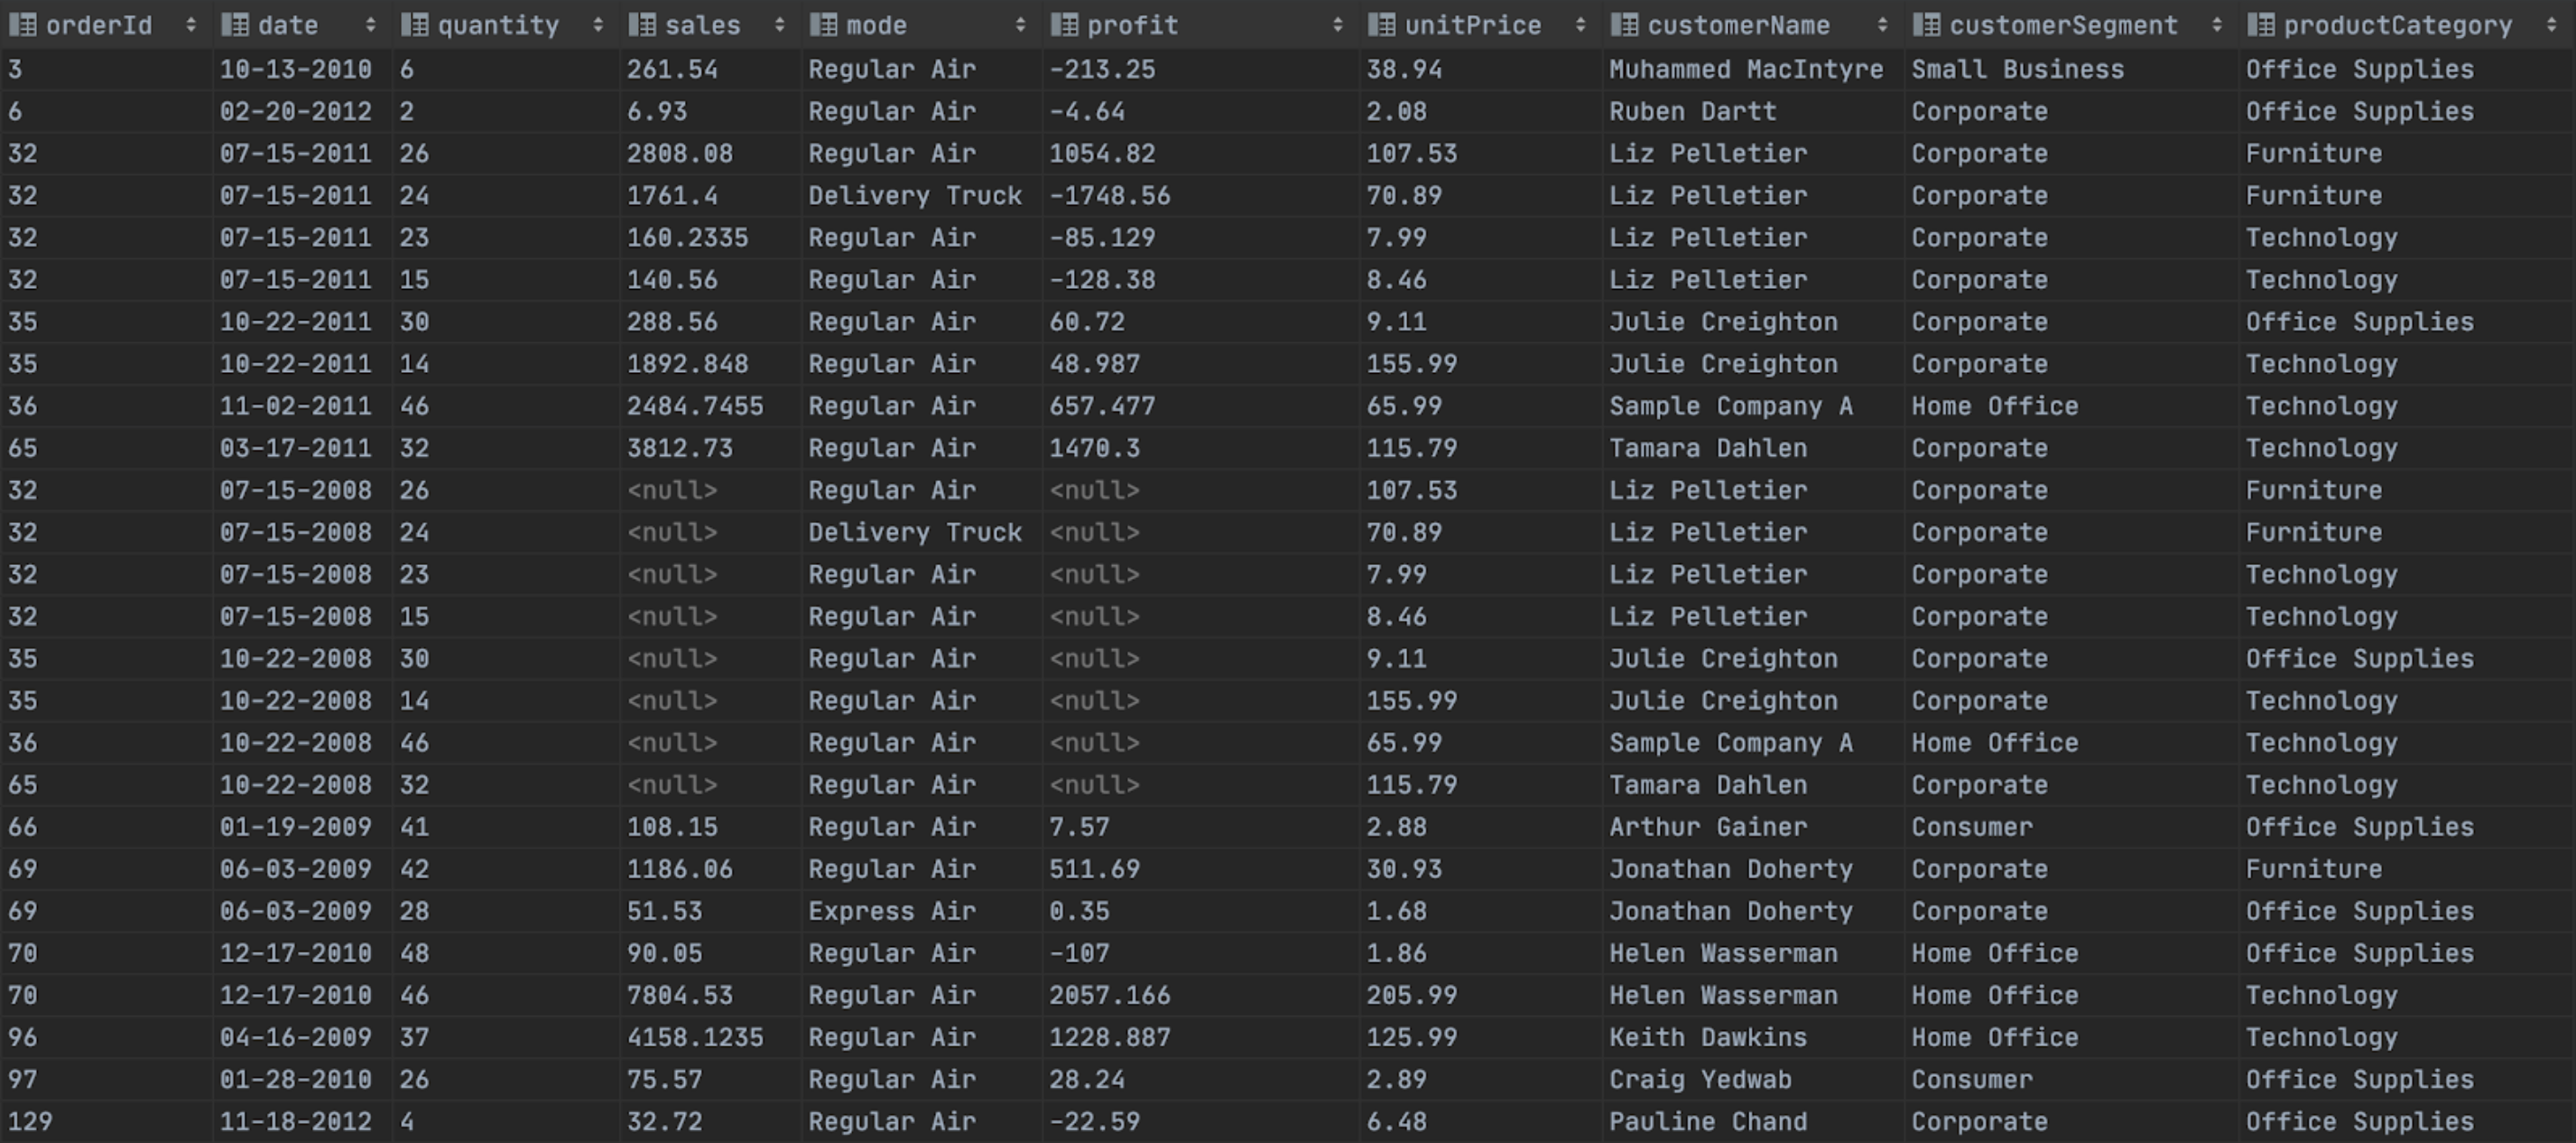The image size is (2576, 1143).
Task: Toggle sort arrows on sales column
Action: pyautogui.click(x=779, y=25)
